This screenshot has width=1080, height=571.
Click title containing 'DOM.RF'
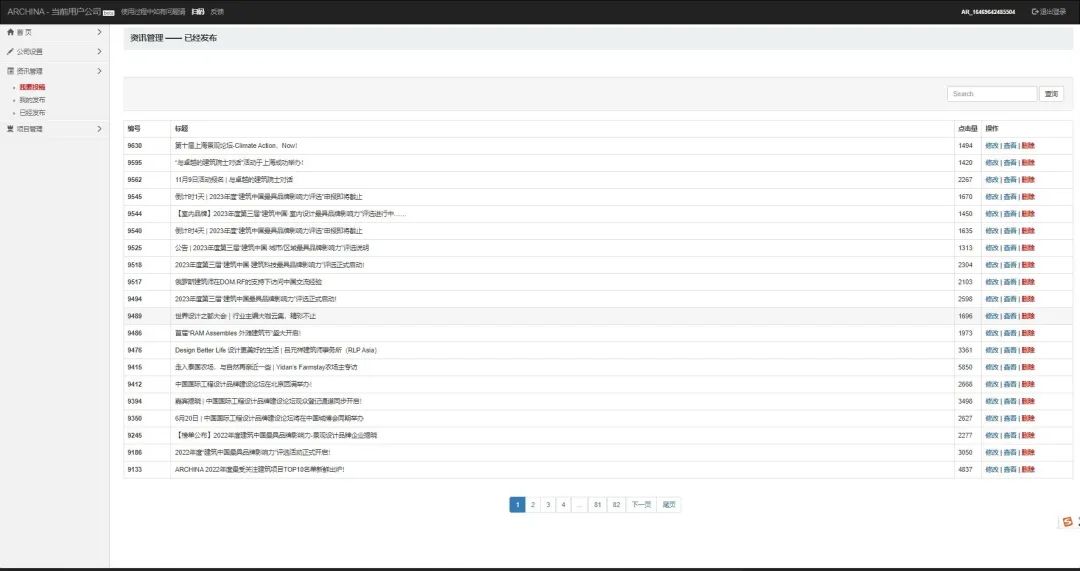click(x=248, y=282)
